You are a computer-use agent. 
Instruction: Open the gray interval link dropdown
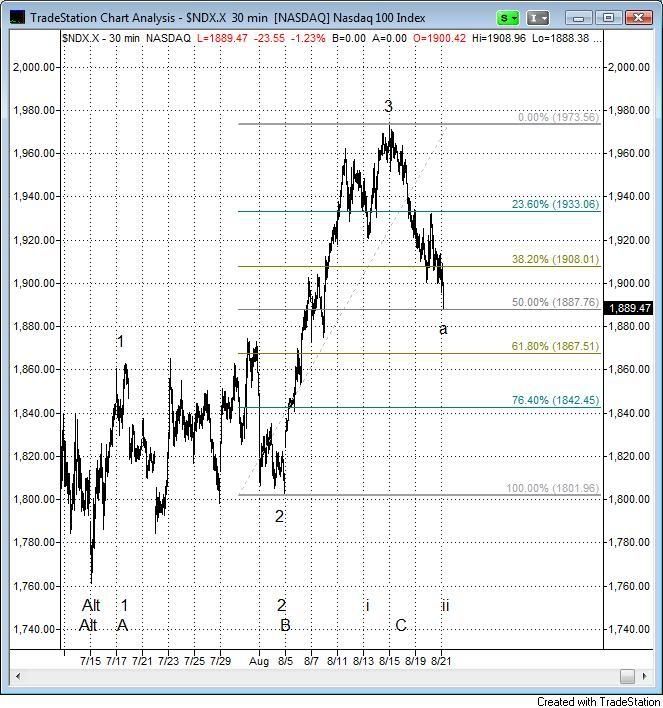[x=542, y=17]
